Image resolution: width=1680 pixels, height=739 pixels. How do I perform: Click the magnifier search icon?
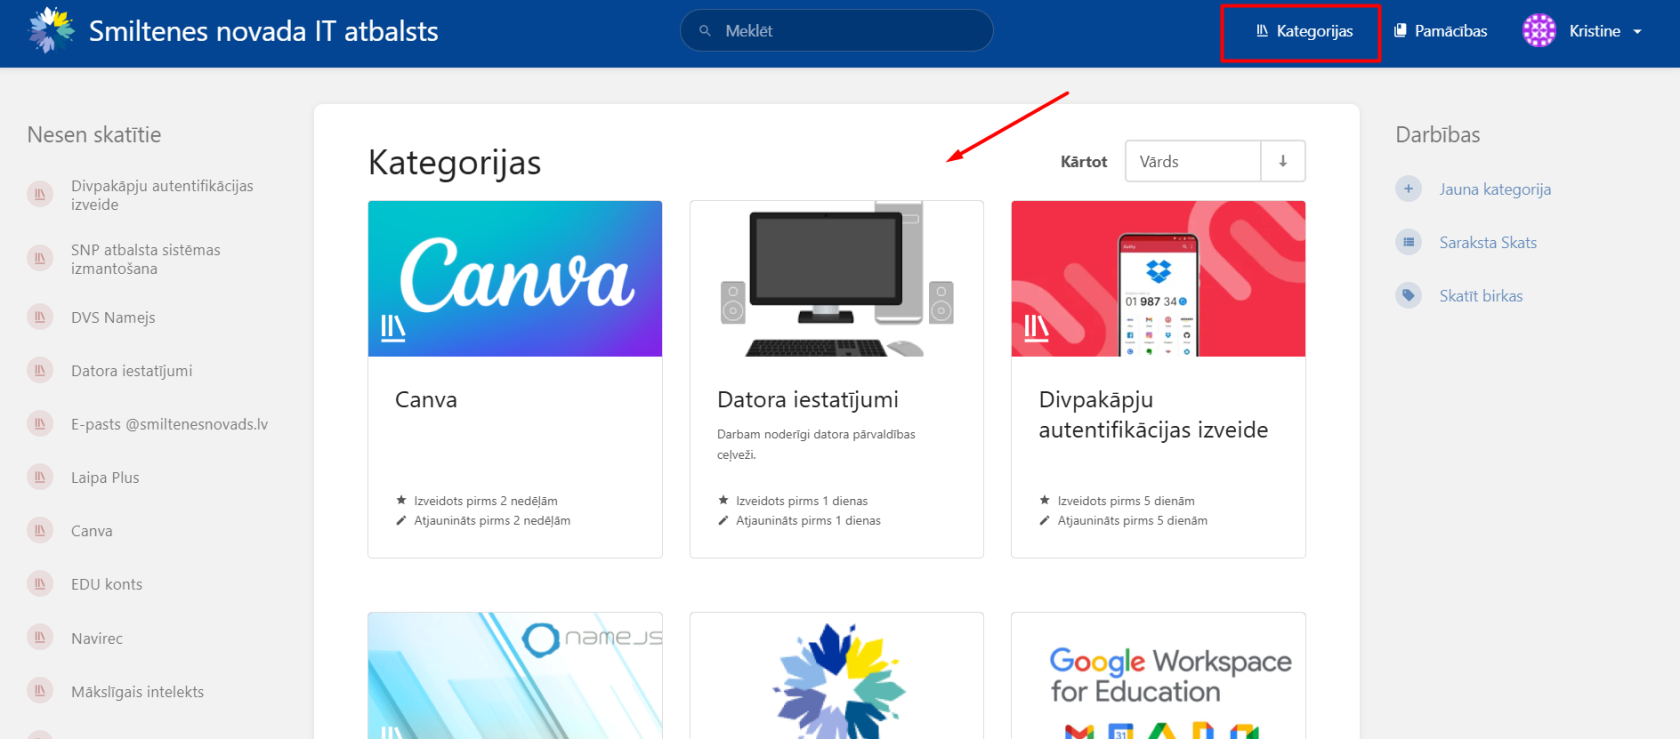(705, 31)
